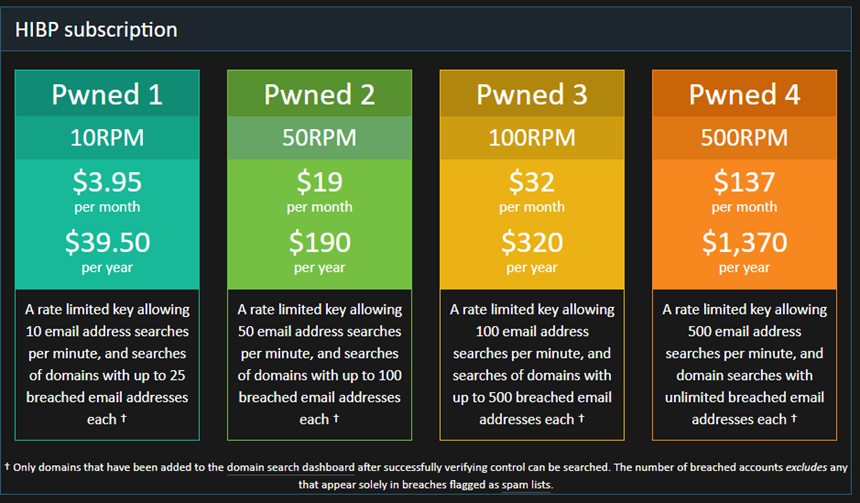The image size is (860, 503).
Task: Click the 50RPM rate band
Action: click(x=319, y=138)
